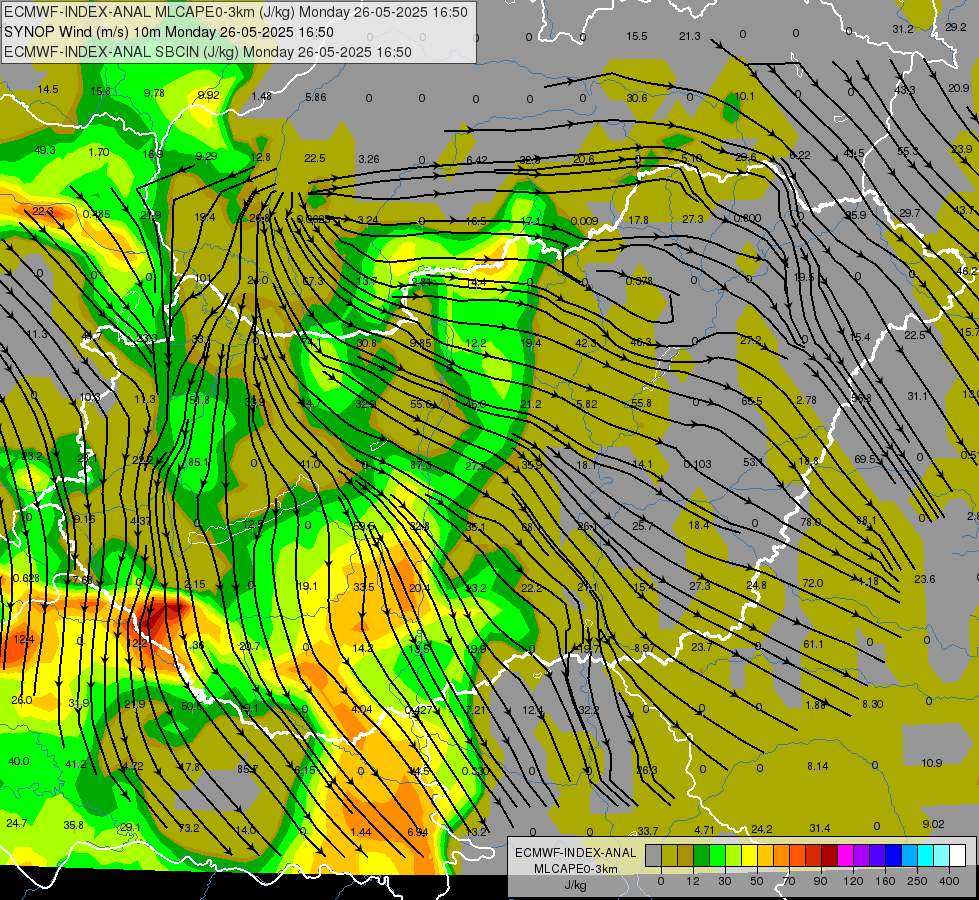The image size is (979, 900).
Task: Click the map value 101
Action: [x=202, y=279]
